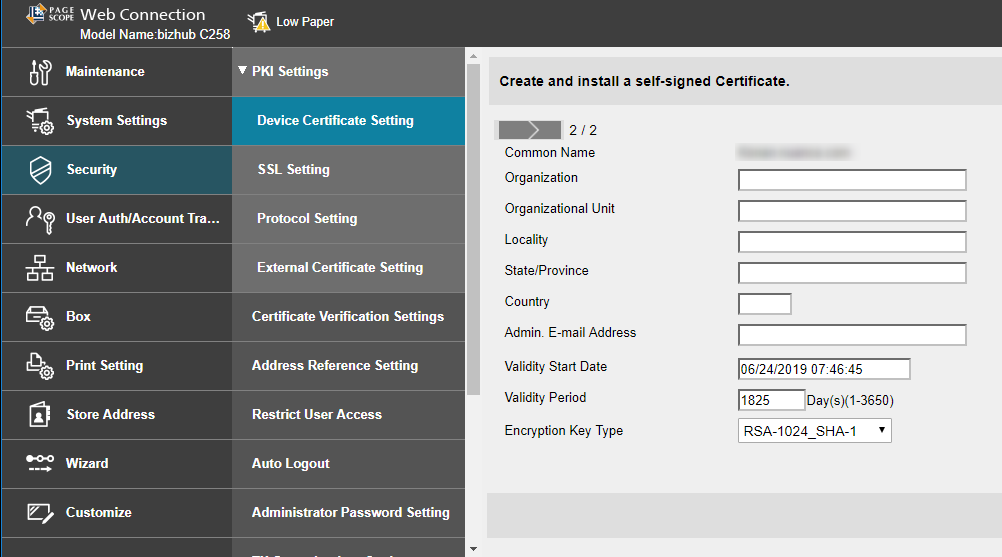Click the System Settings gear icon

click(40, 121)
